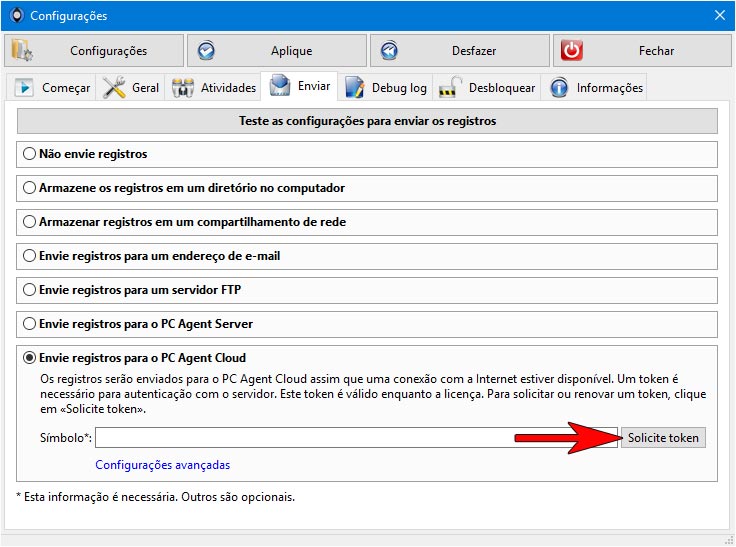Click the Aplique button

pos(277,51)
